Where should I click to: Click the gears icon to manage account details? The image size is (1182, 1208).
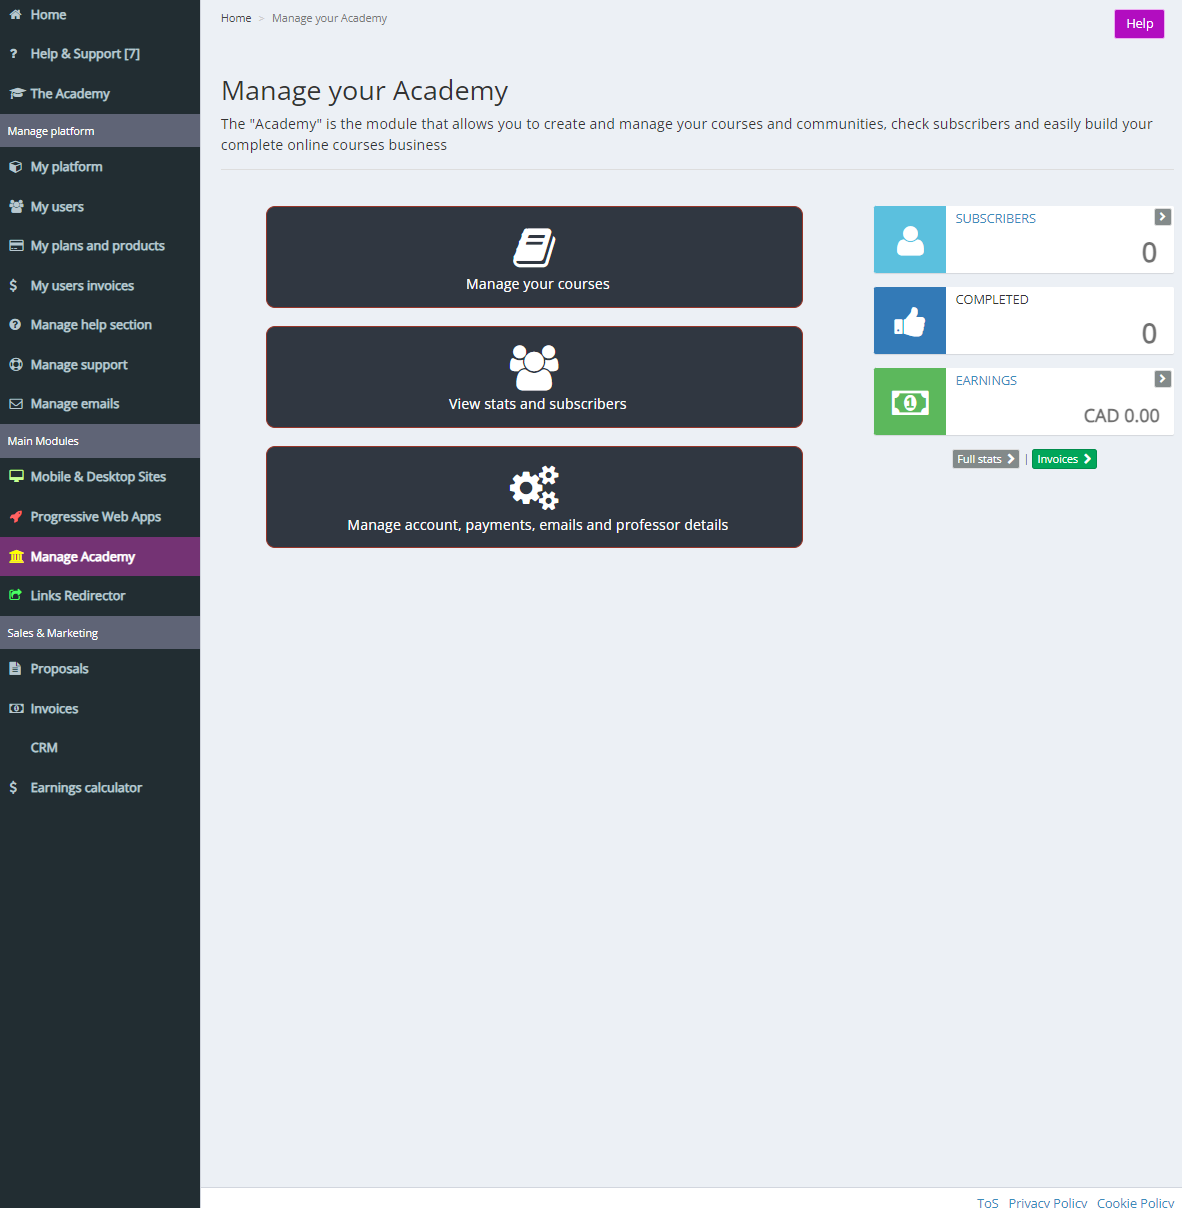535,487
